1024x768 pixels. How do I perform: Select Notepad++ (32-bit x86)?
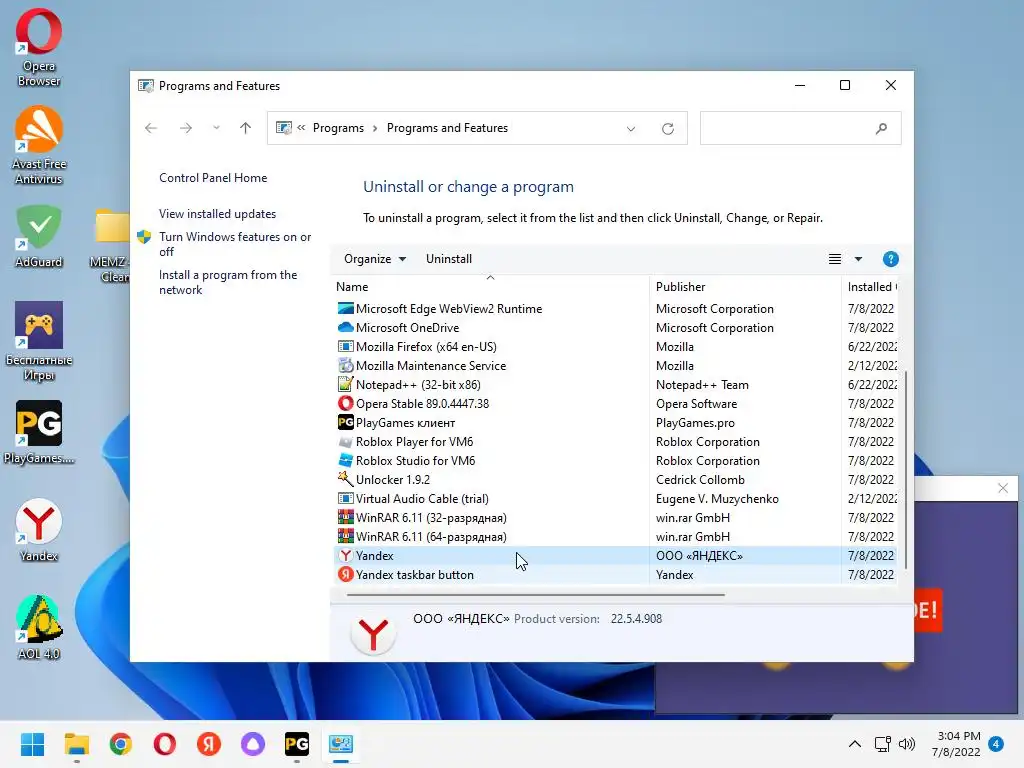[614, 385]
